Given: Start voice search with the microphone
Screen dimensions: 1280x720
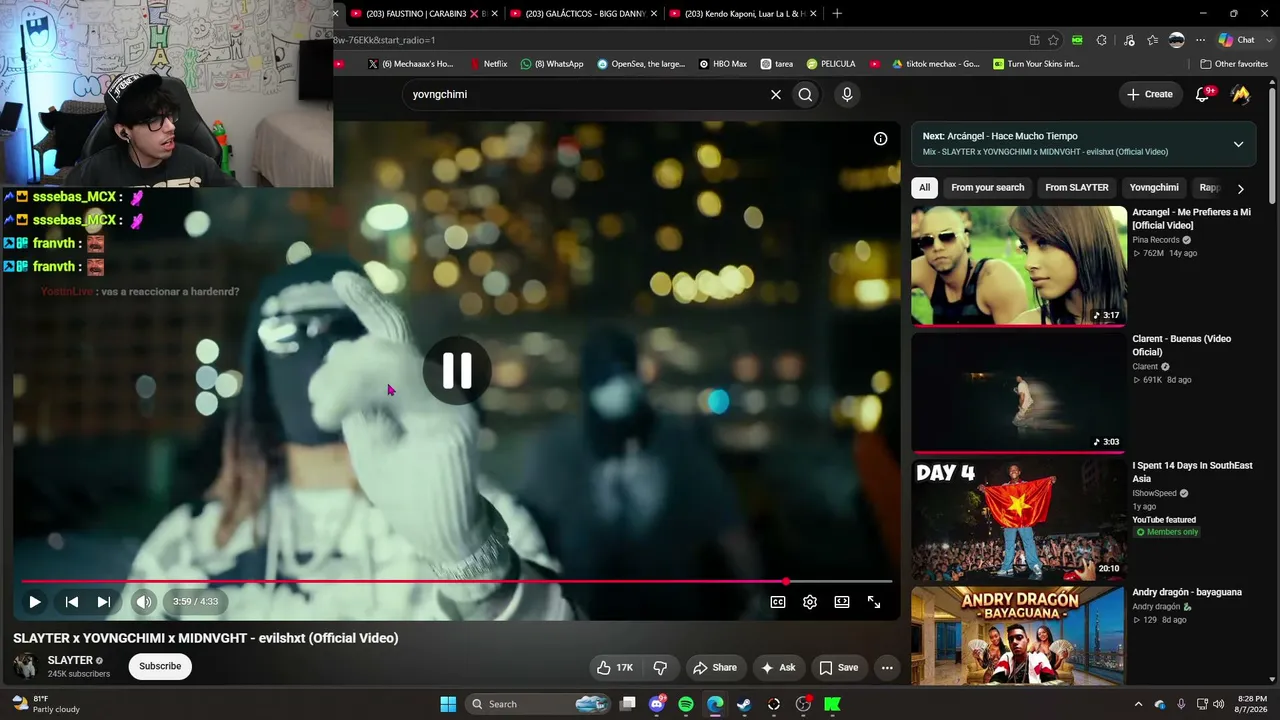Looking at the screenshot, I should coord(847,94).
